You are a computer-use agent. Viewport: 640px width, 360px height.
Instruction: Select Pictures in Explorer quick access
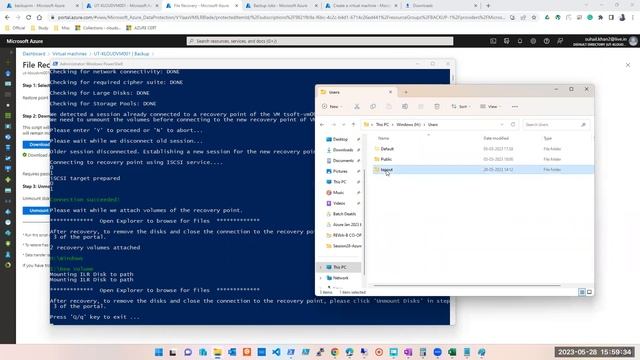click(340, 171)
